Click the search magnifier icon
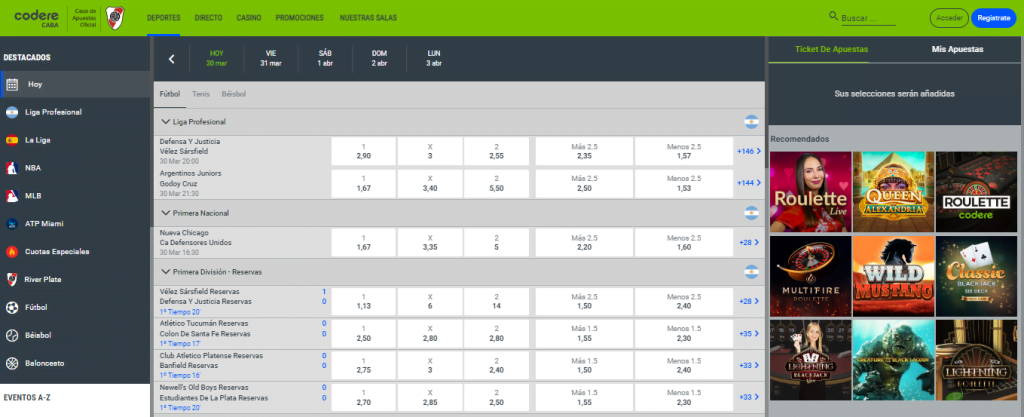Viewport: 1024px width, 417px height. point(833,16)
